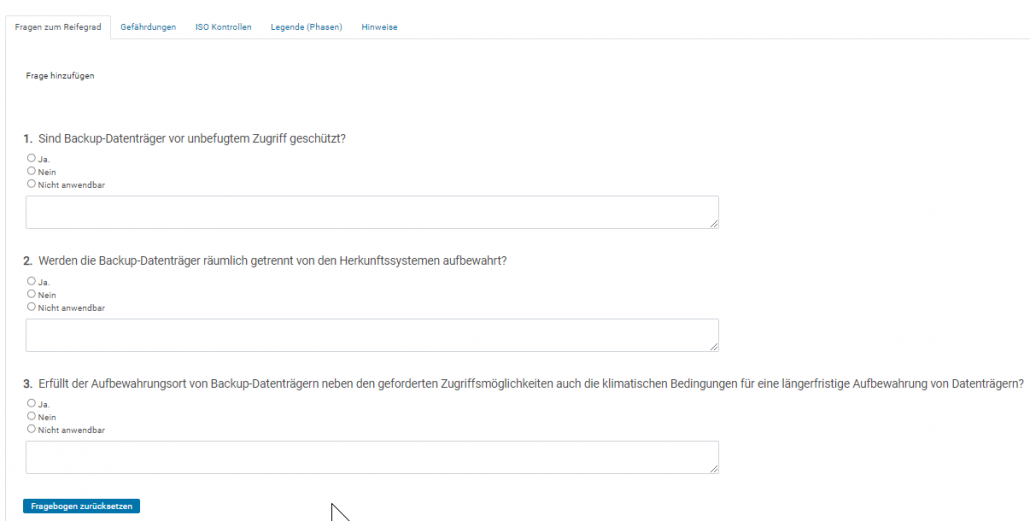Mark question 2 as 'Nicht anwendbar'
This screenshot has width=1030, height=521.
click(x=31, y=307)
